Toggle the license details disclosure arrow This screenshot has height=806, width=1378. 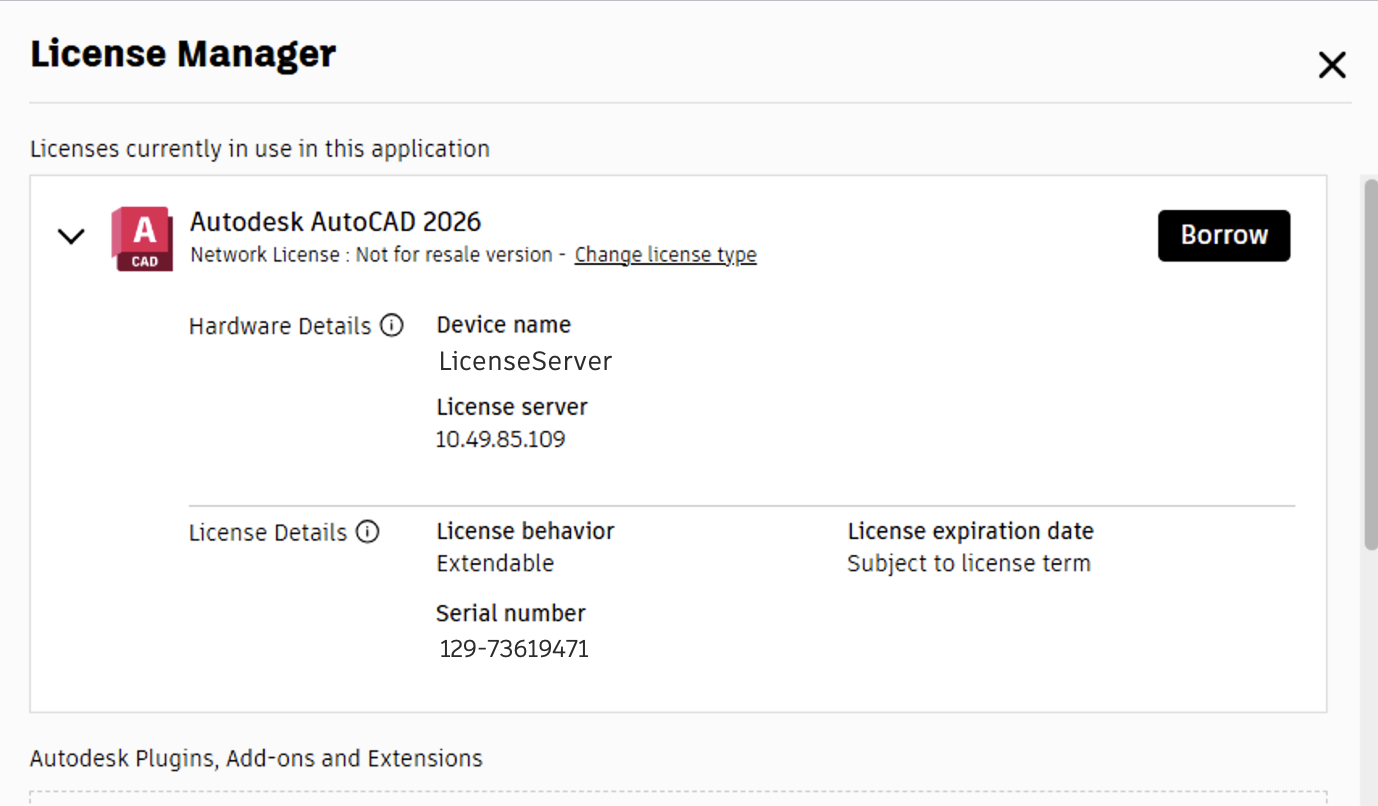(x=70, y=236)
